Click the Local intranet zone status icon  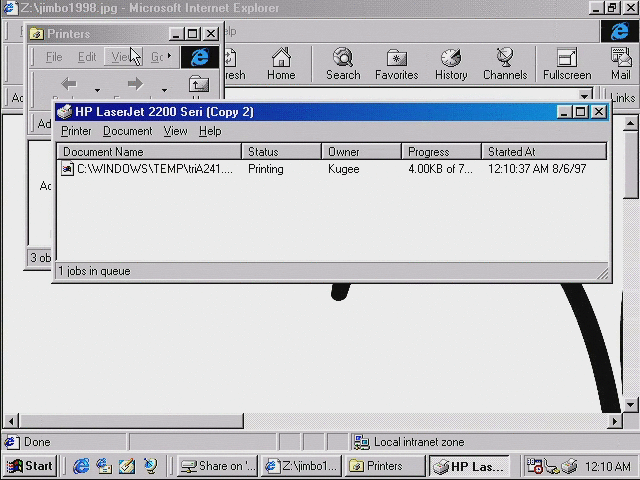(362, 442)
